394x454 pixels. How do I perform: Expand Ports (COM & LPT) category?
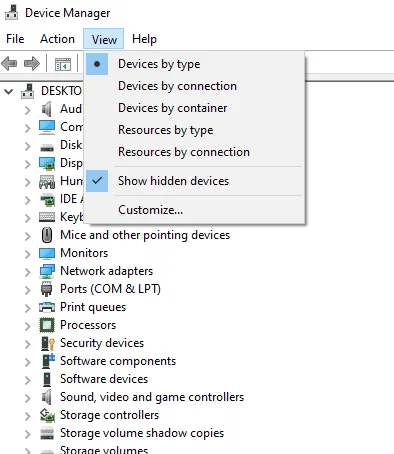tap(28, 290)
